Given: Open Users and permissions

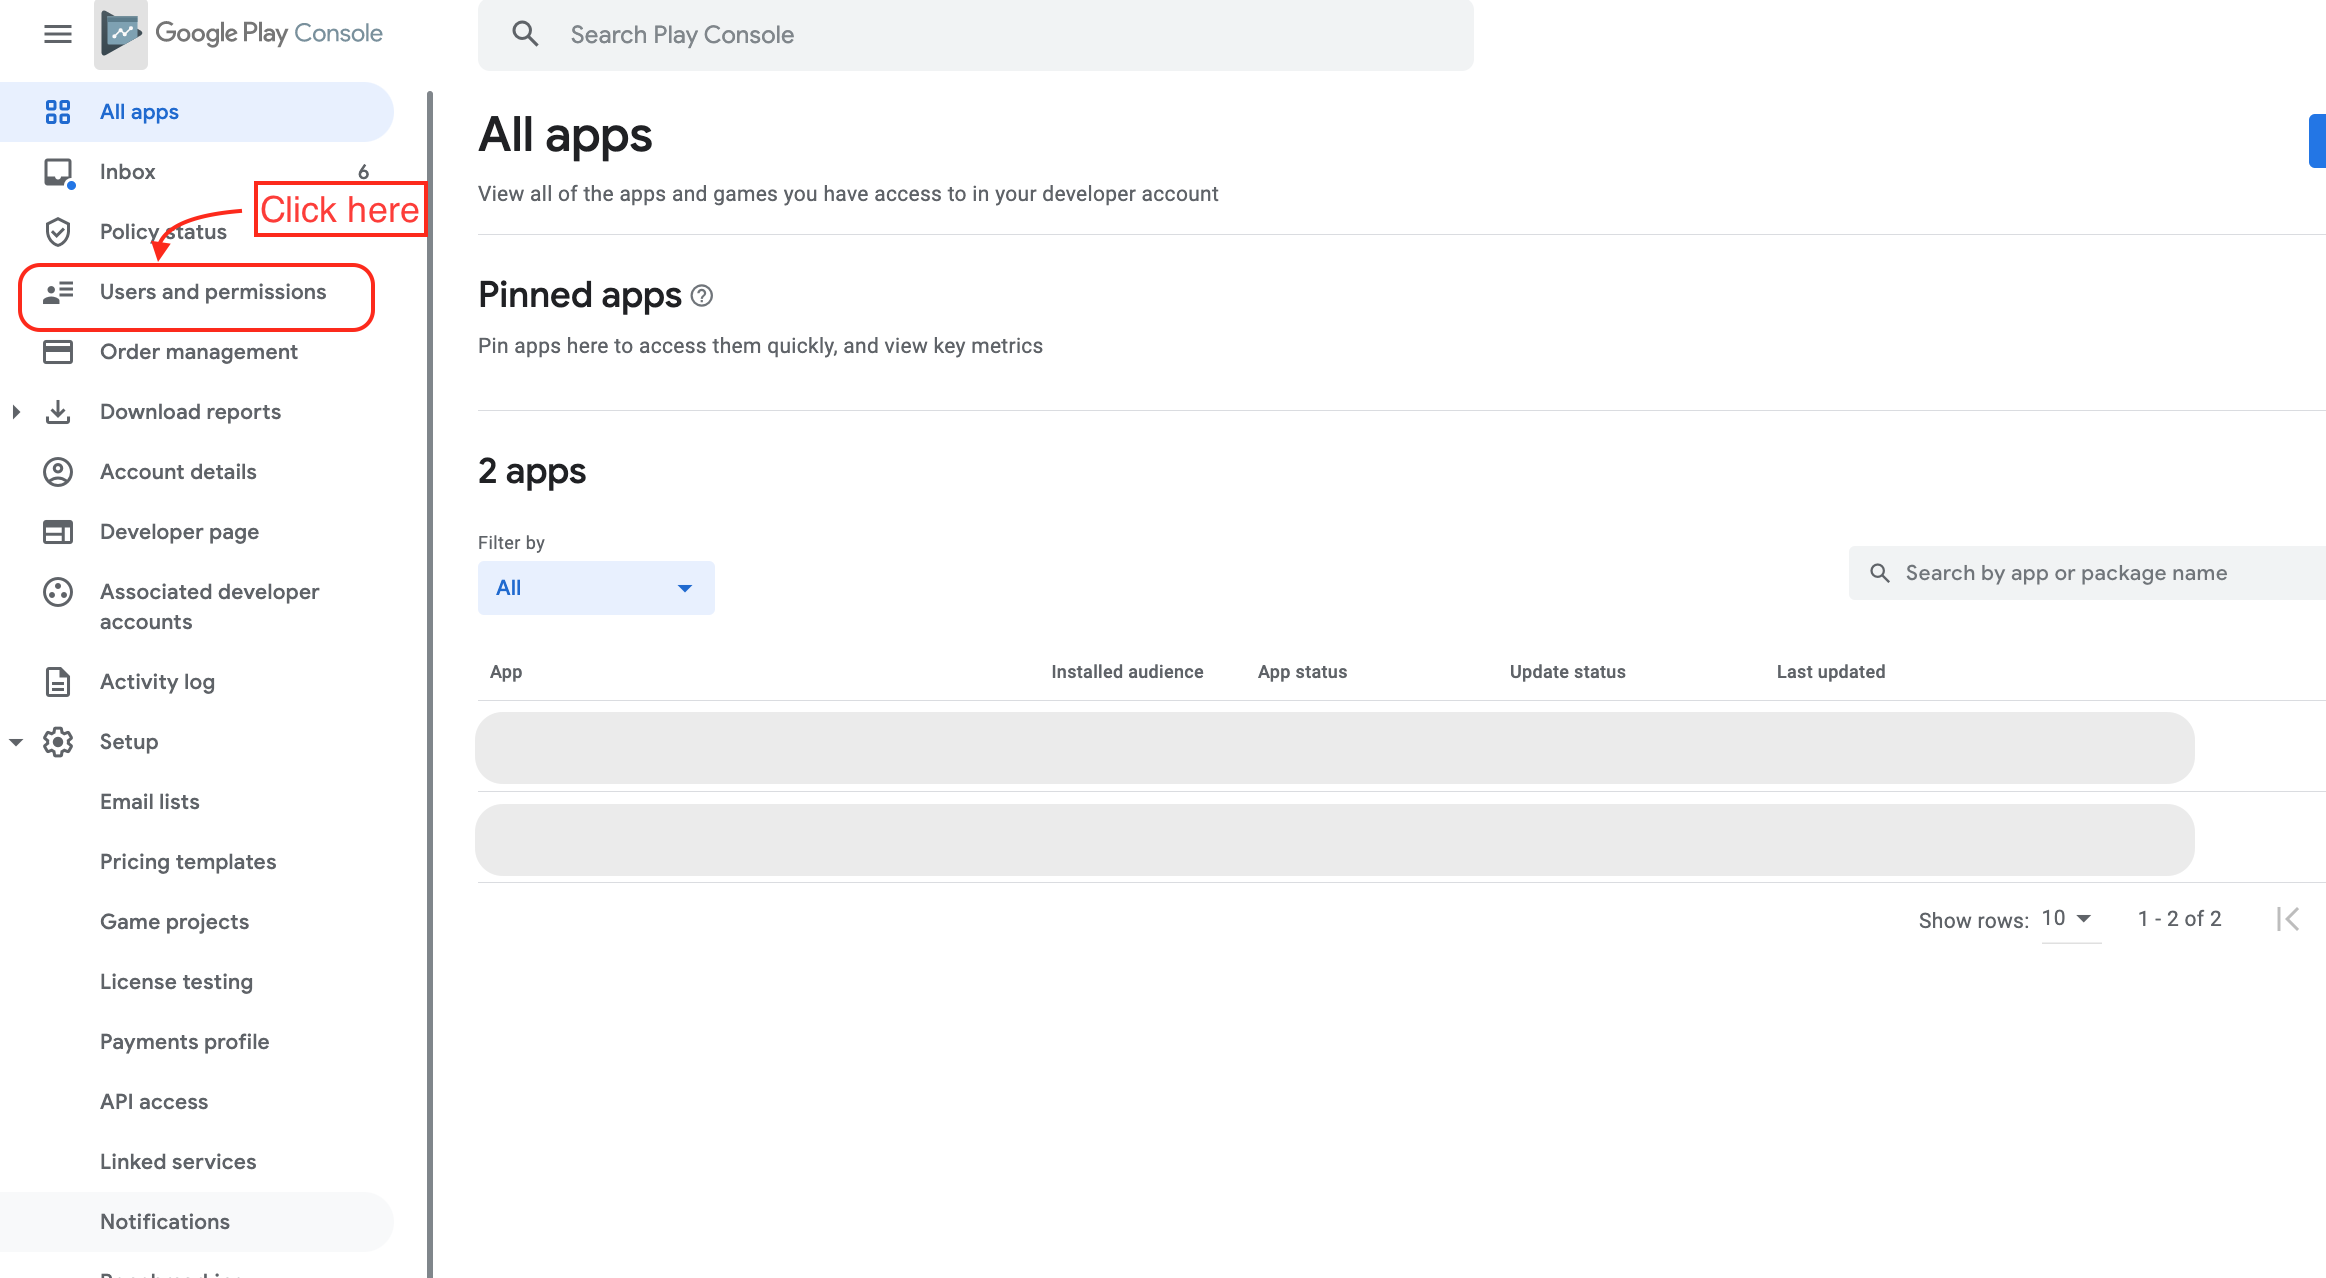Looking at the screenshot, I should click(x=212, y=292).
